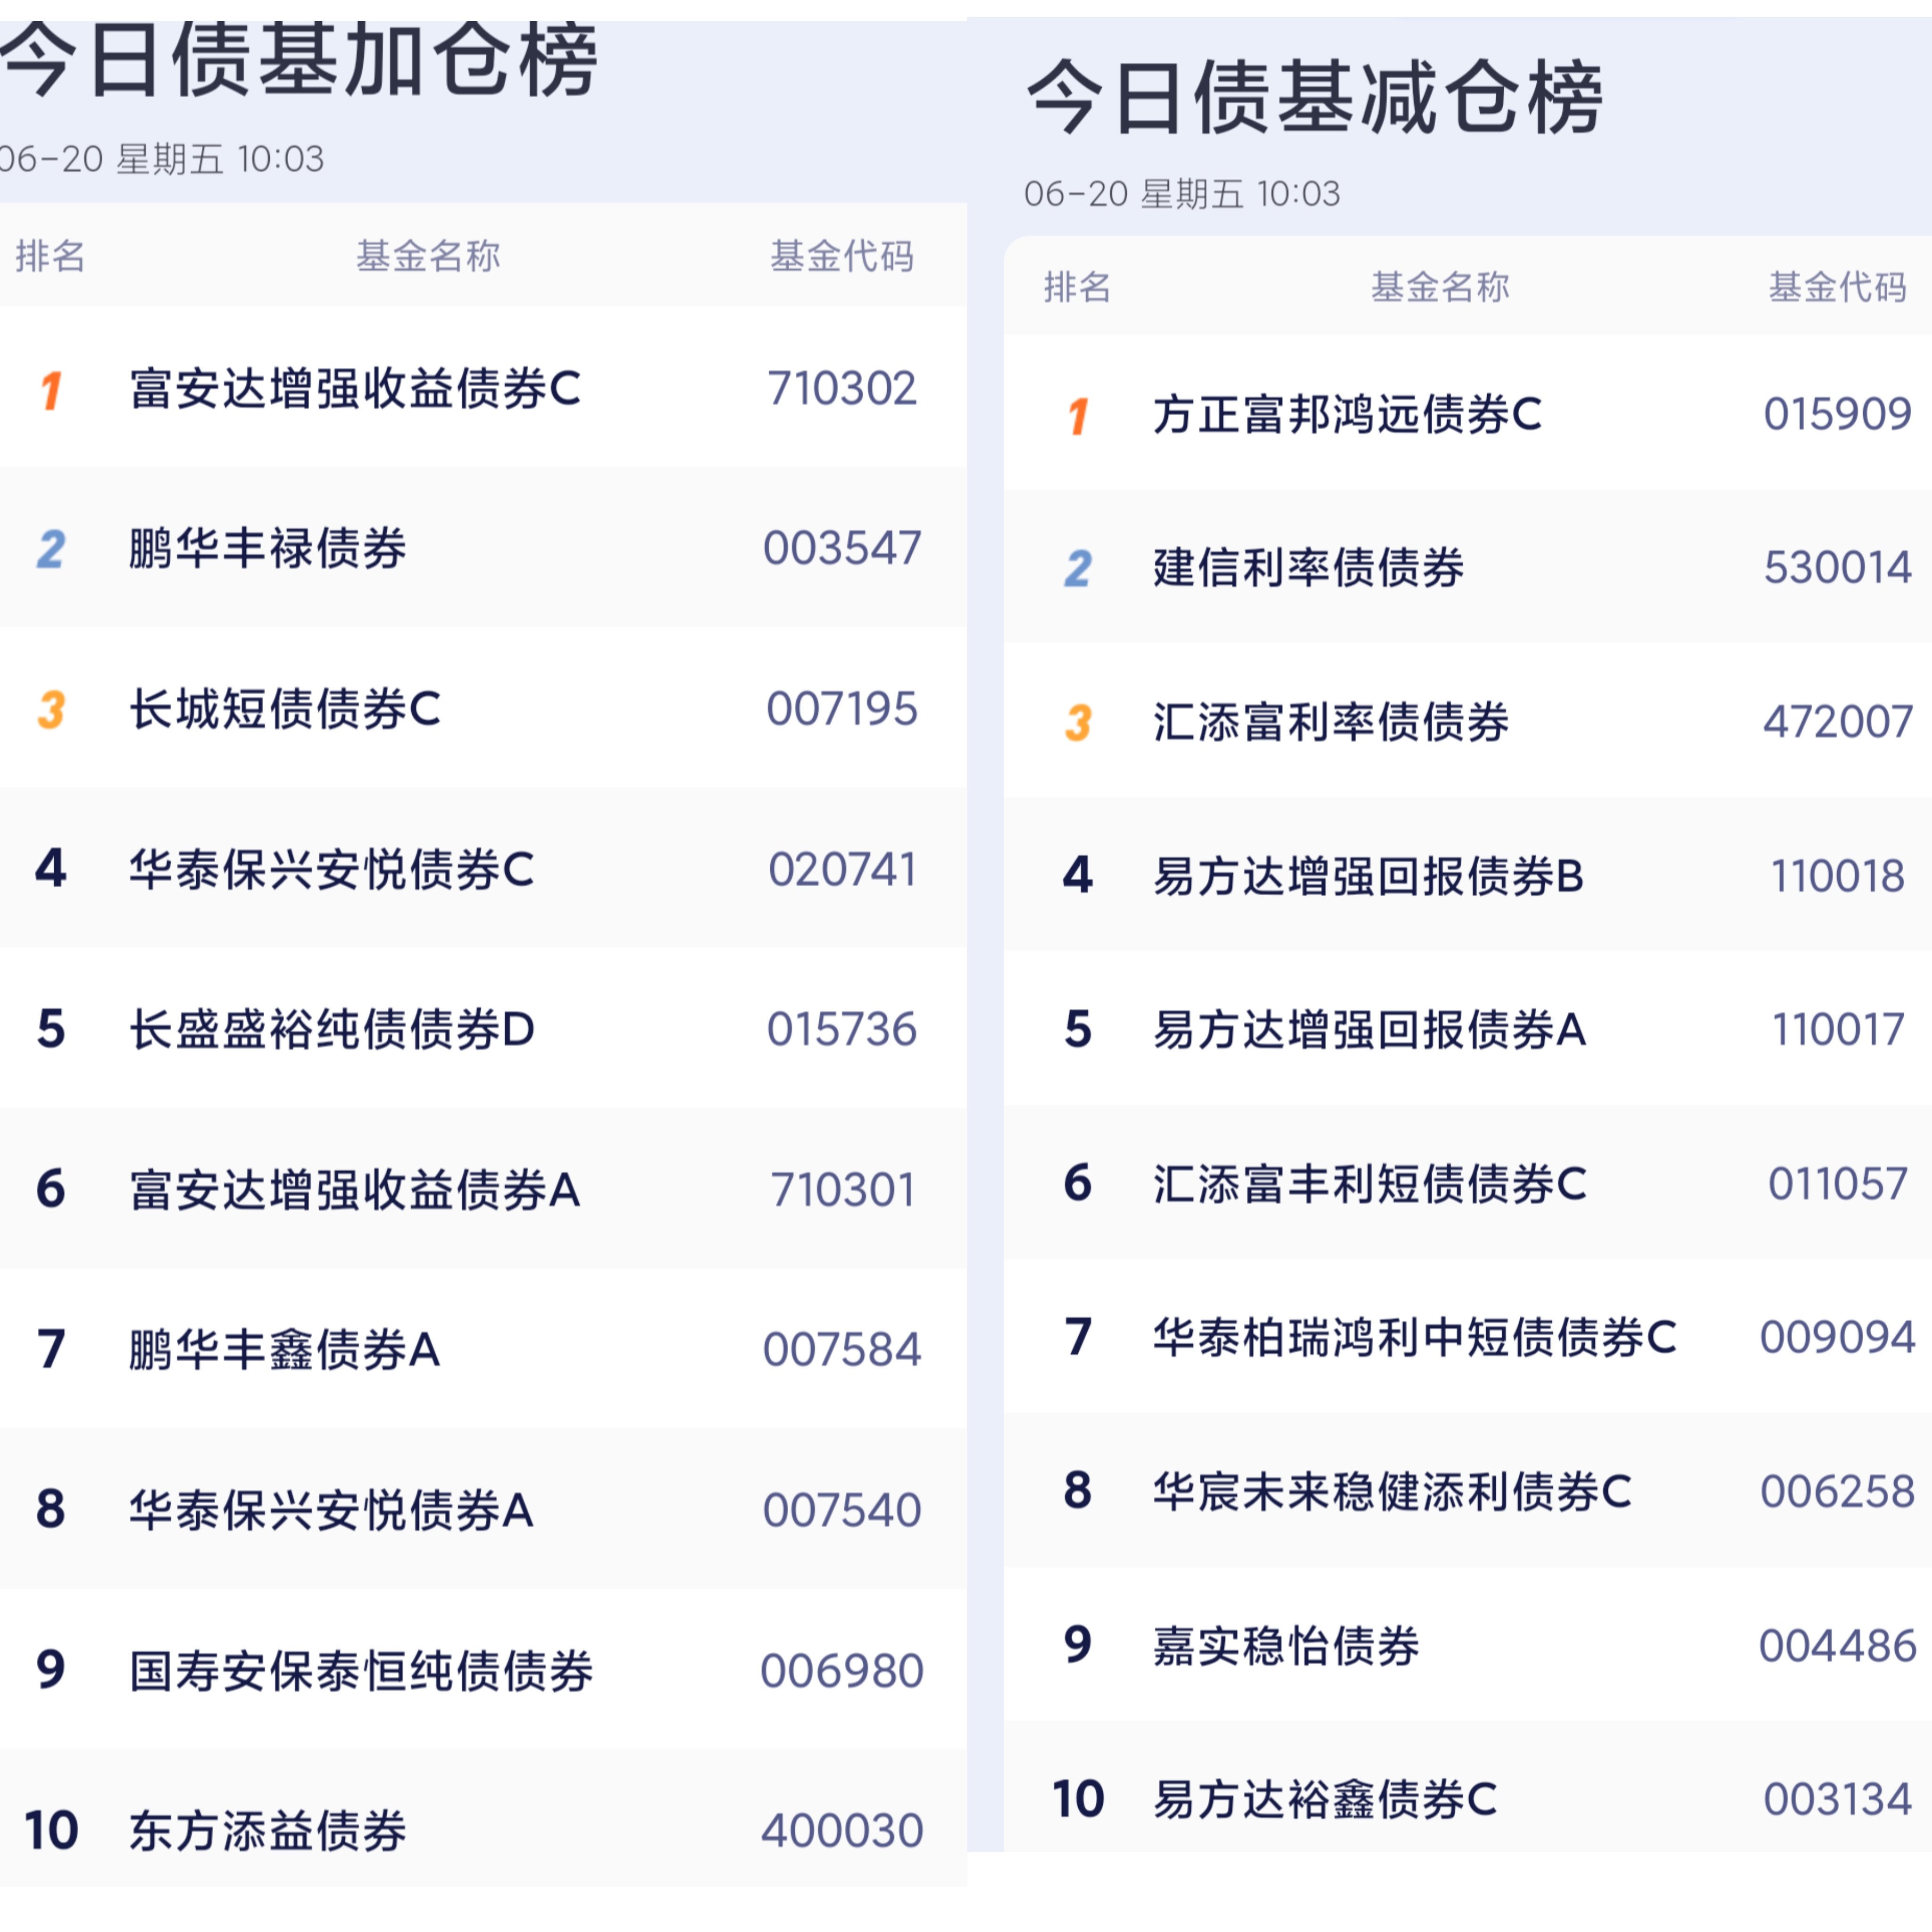Select fund code 110017
Viewport: 1932px width, 1932px height.
[x=1838, y=1030]
